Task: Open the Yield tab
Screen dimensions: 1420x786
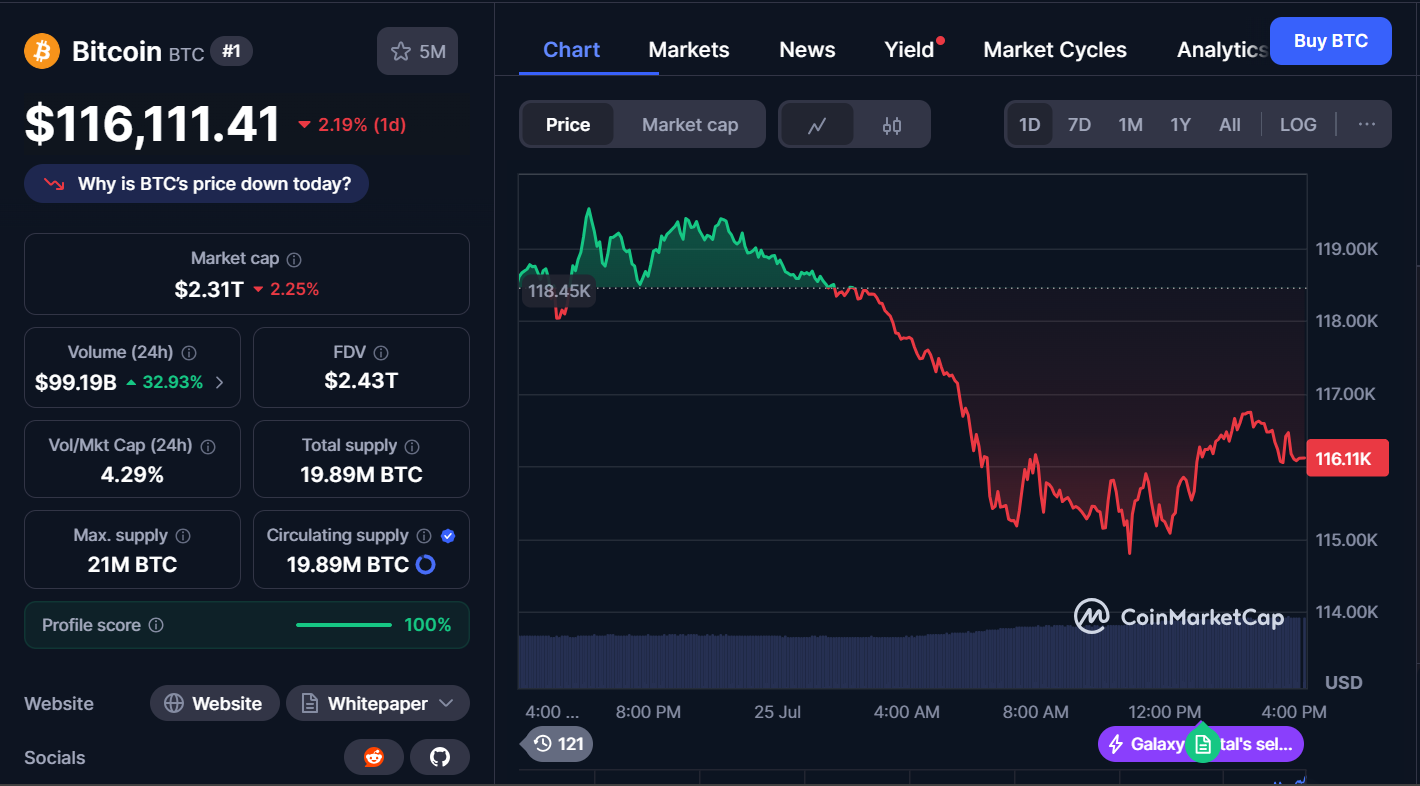Action: (x=910, y=50)
